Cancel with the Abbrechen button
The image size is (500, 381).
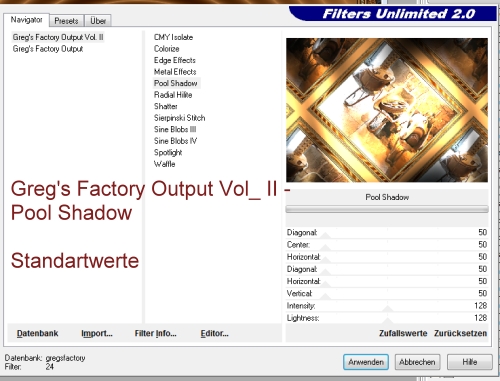coord(417,362)
